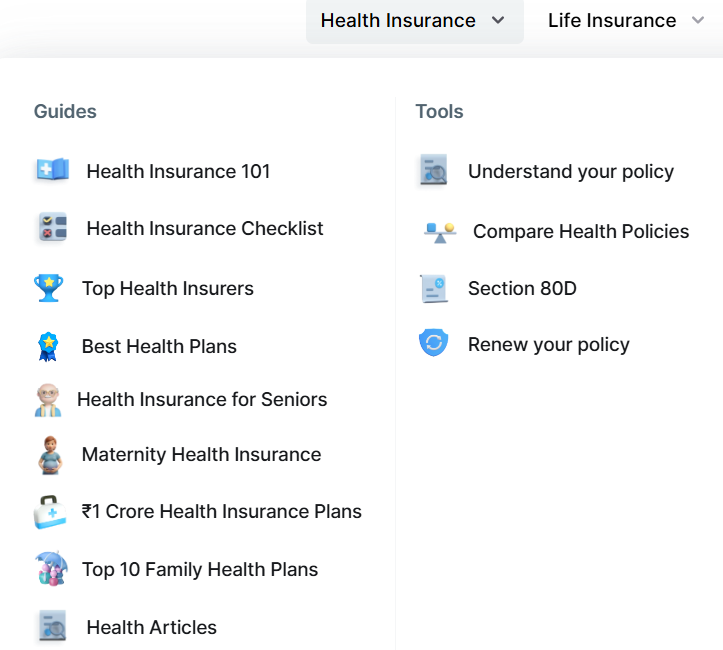The image size is (723, 650).
Task: Open Top 10 Family Health Plans
Action: (200, 569)
